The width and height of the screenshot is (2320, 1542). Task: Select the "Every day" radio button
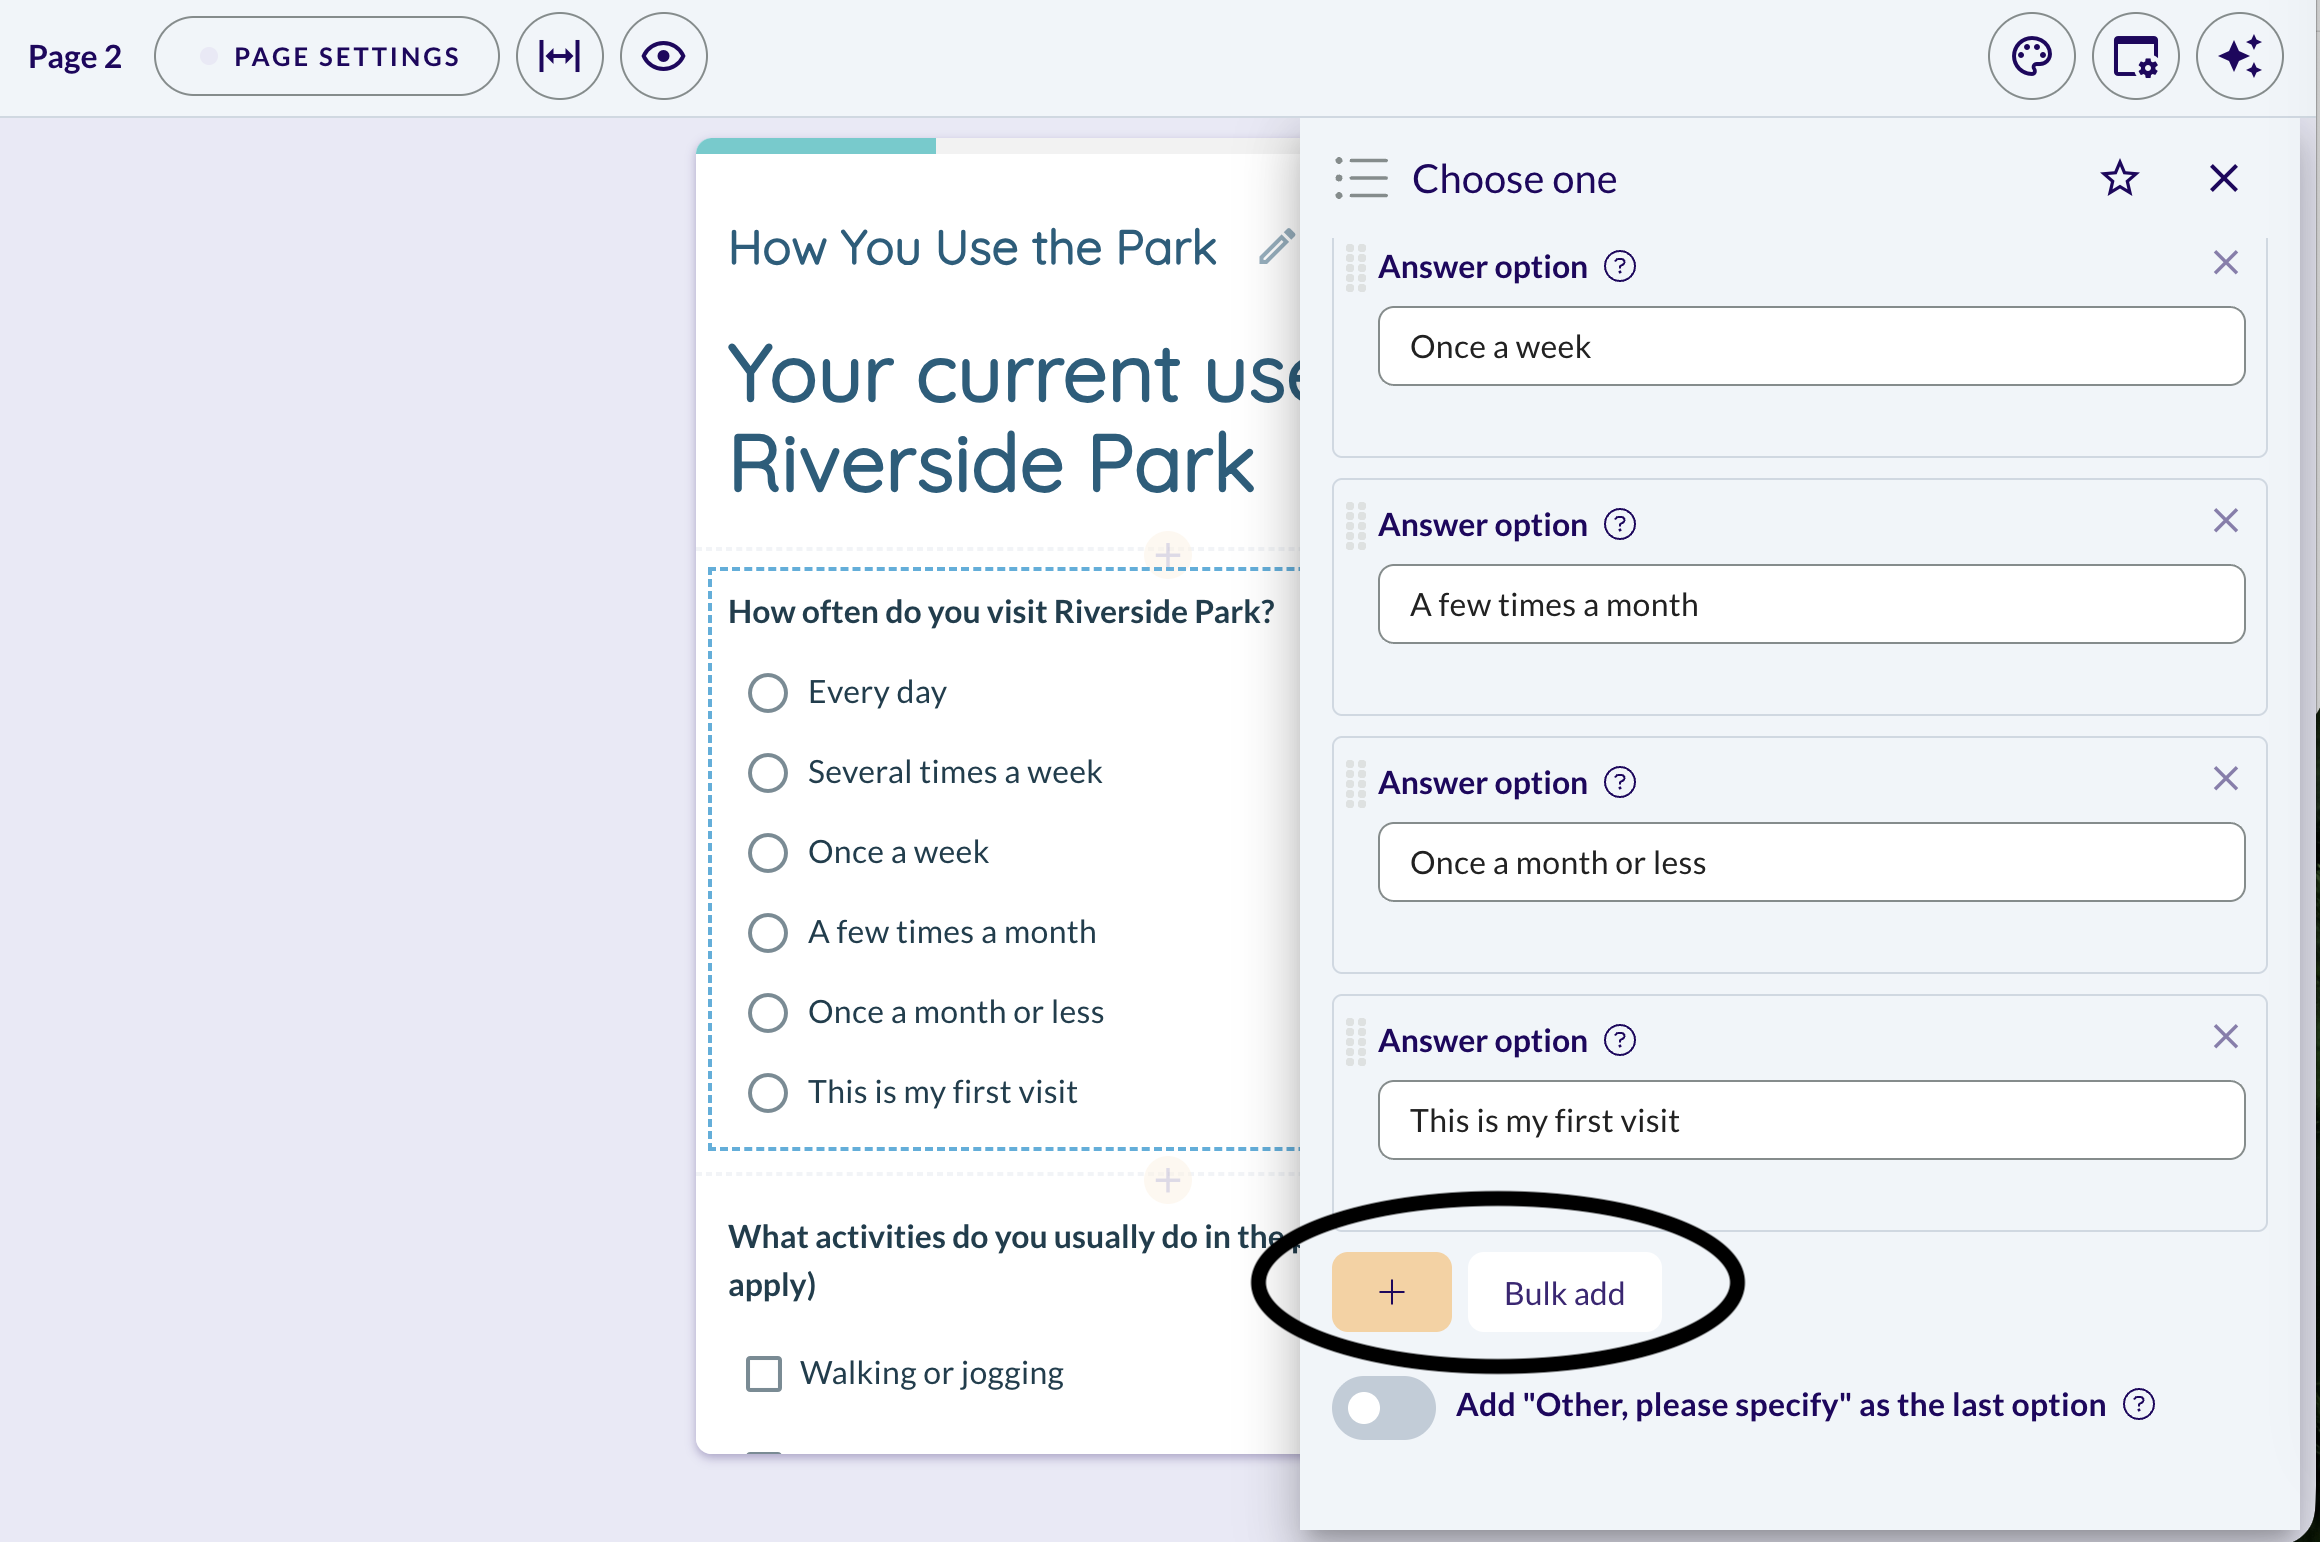(x=768, y=692)
